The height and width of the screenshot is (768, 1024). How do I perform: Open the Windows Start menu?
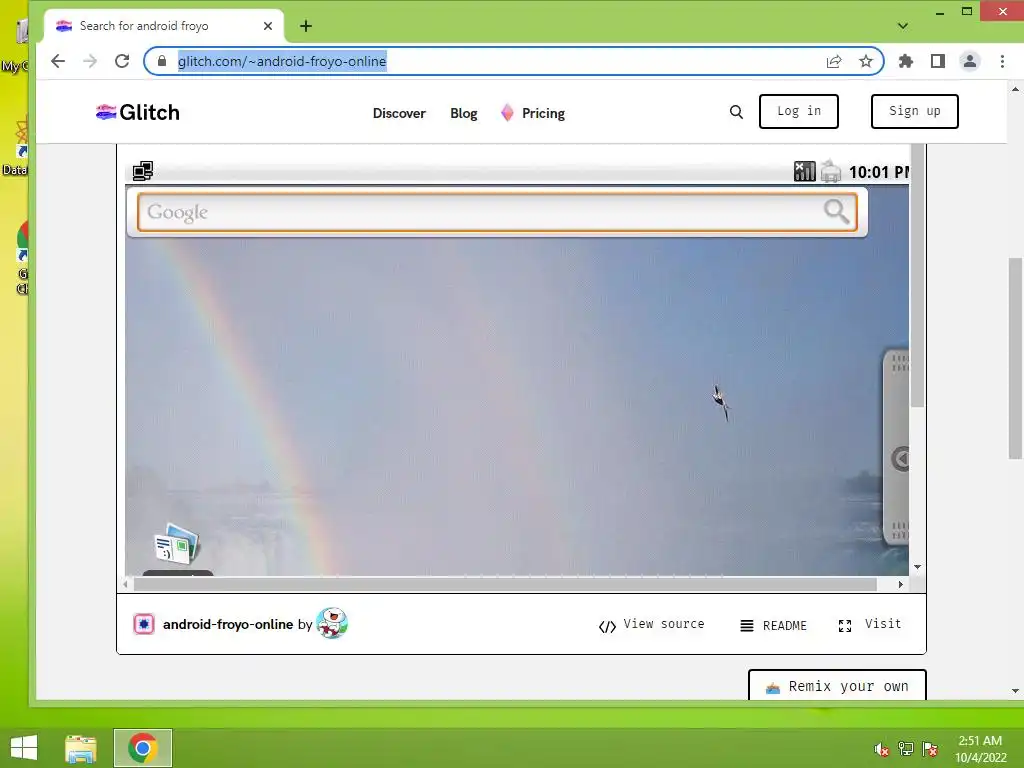pyautogui.click(x=24, y=748)
